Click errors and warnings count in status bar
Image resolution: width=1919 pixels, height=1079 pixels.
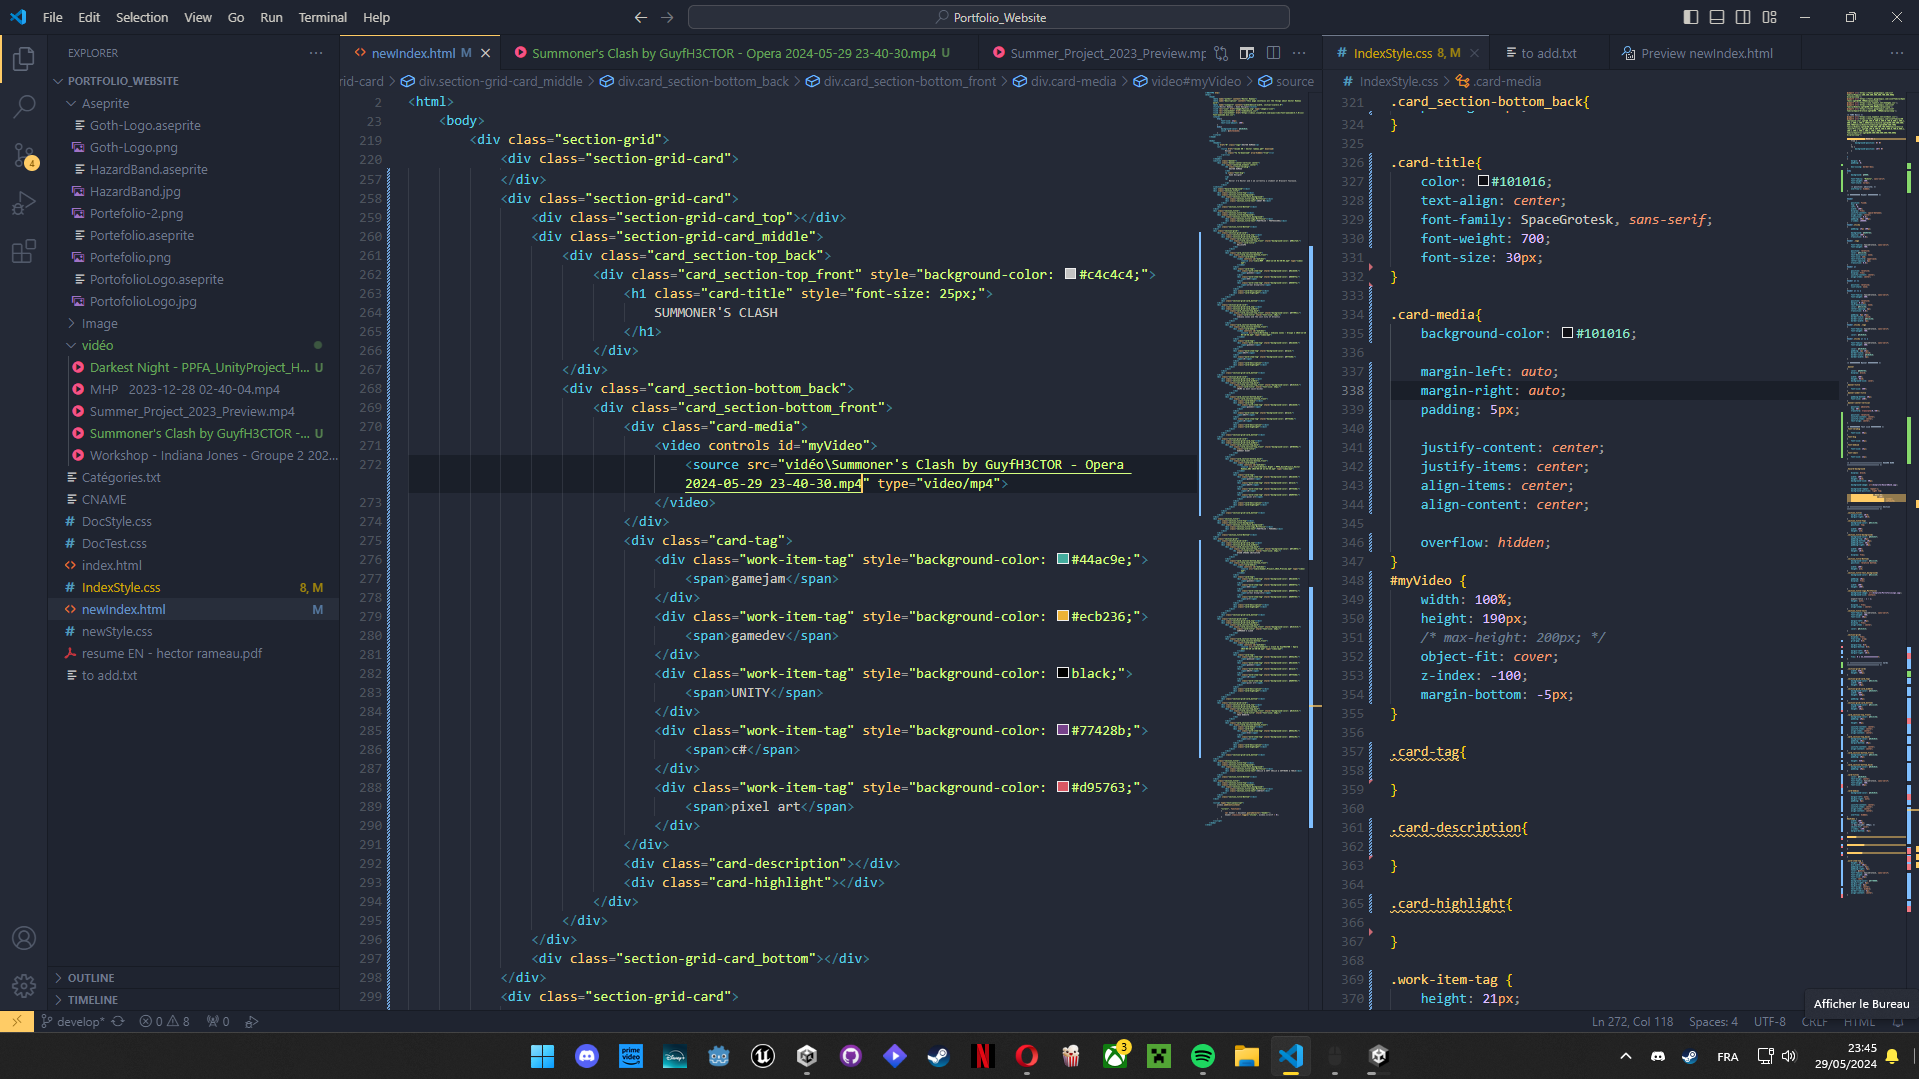(x=164, y=1022)
